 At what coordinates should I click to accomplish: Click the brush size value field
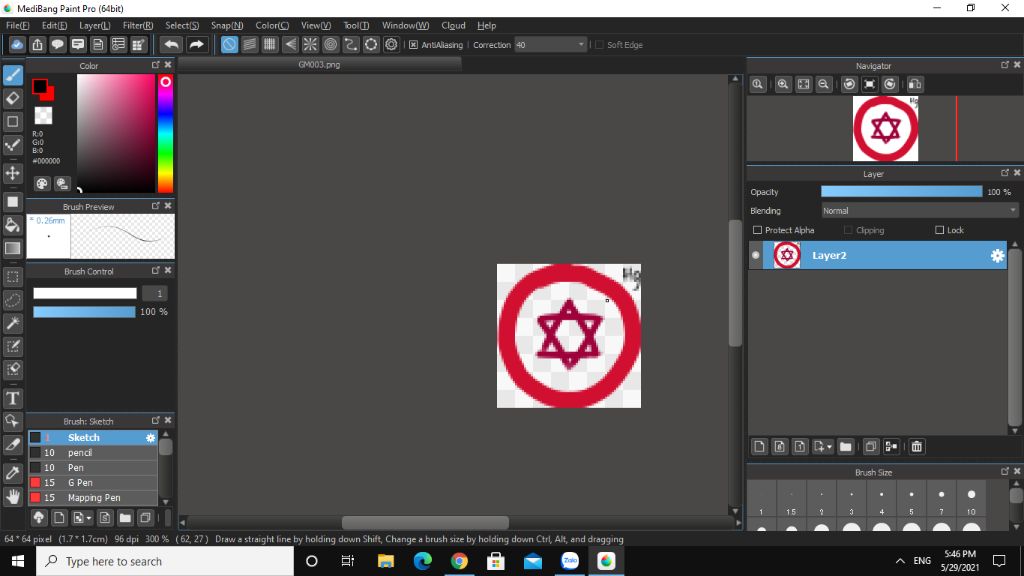tap(155, 294)
